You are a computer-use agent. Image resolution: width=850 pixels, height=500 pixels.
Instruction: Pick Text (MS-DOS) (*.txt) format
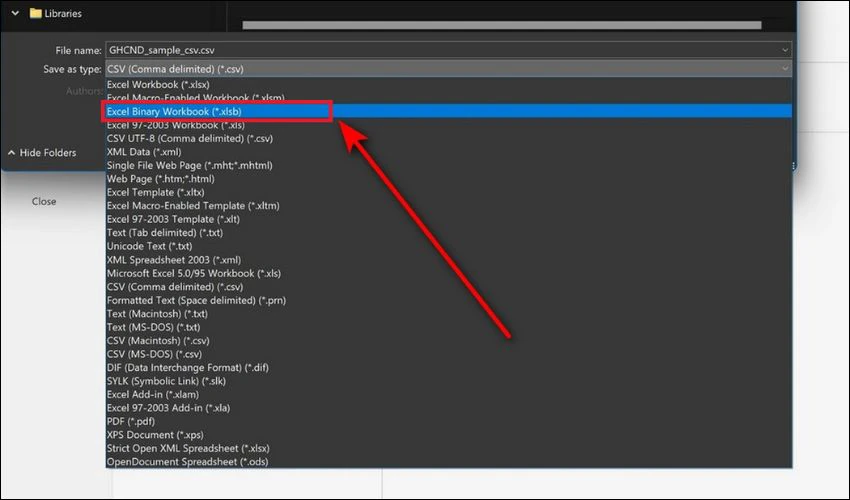(449, 327)
